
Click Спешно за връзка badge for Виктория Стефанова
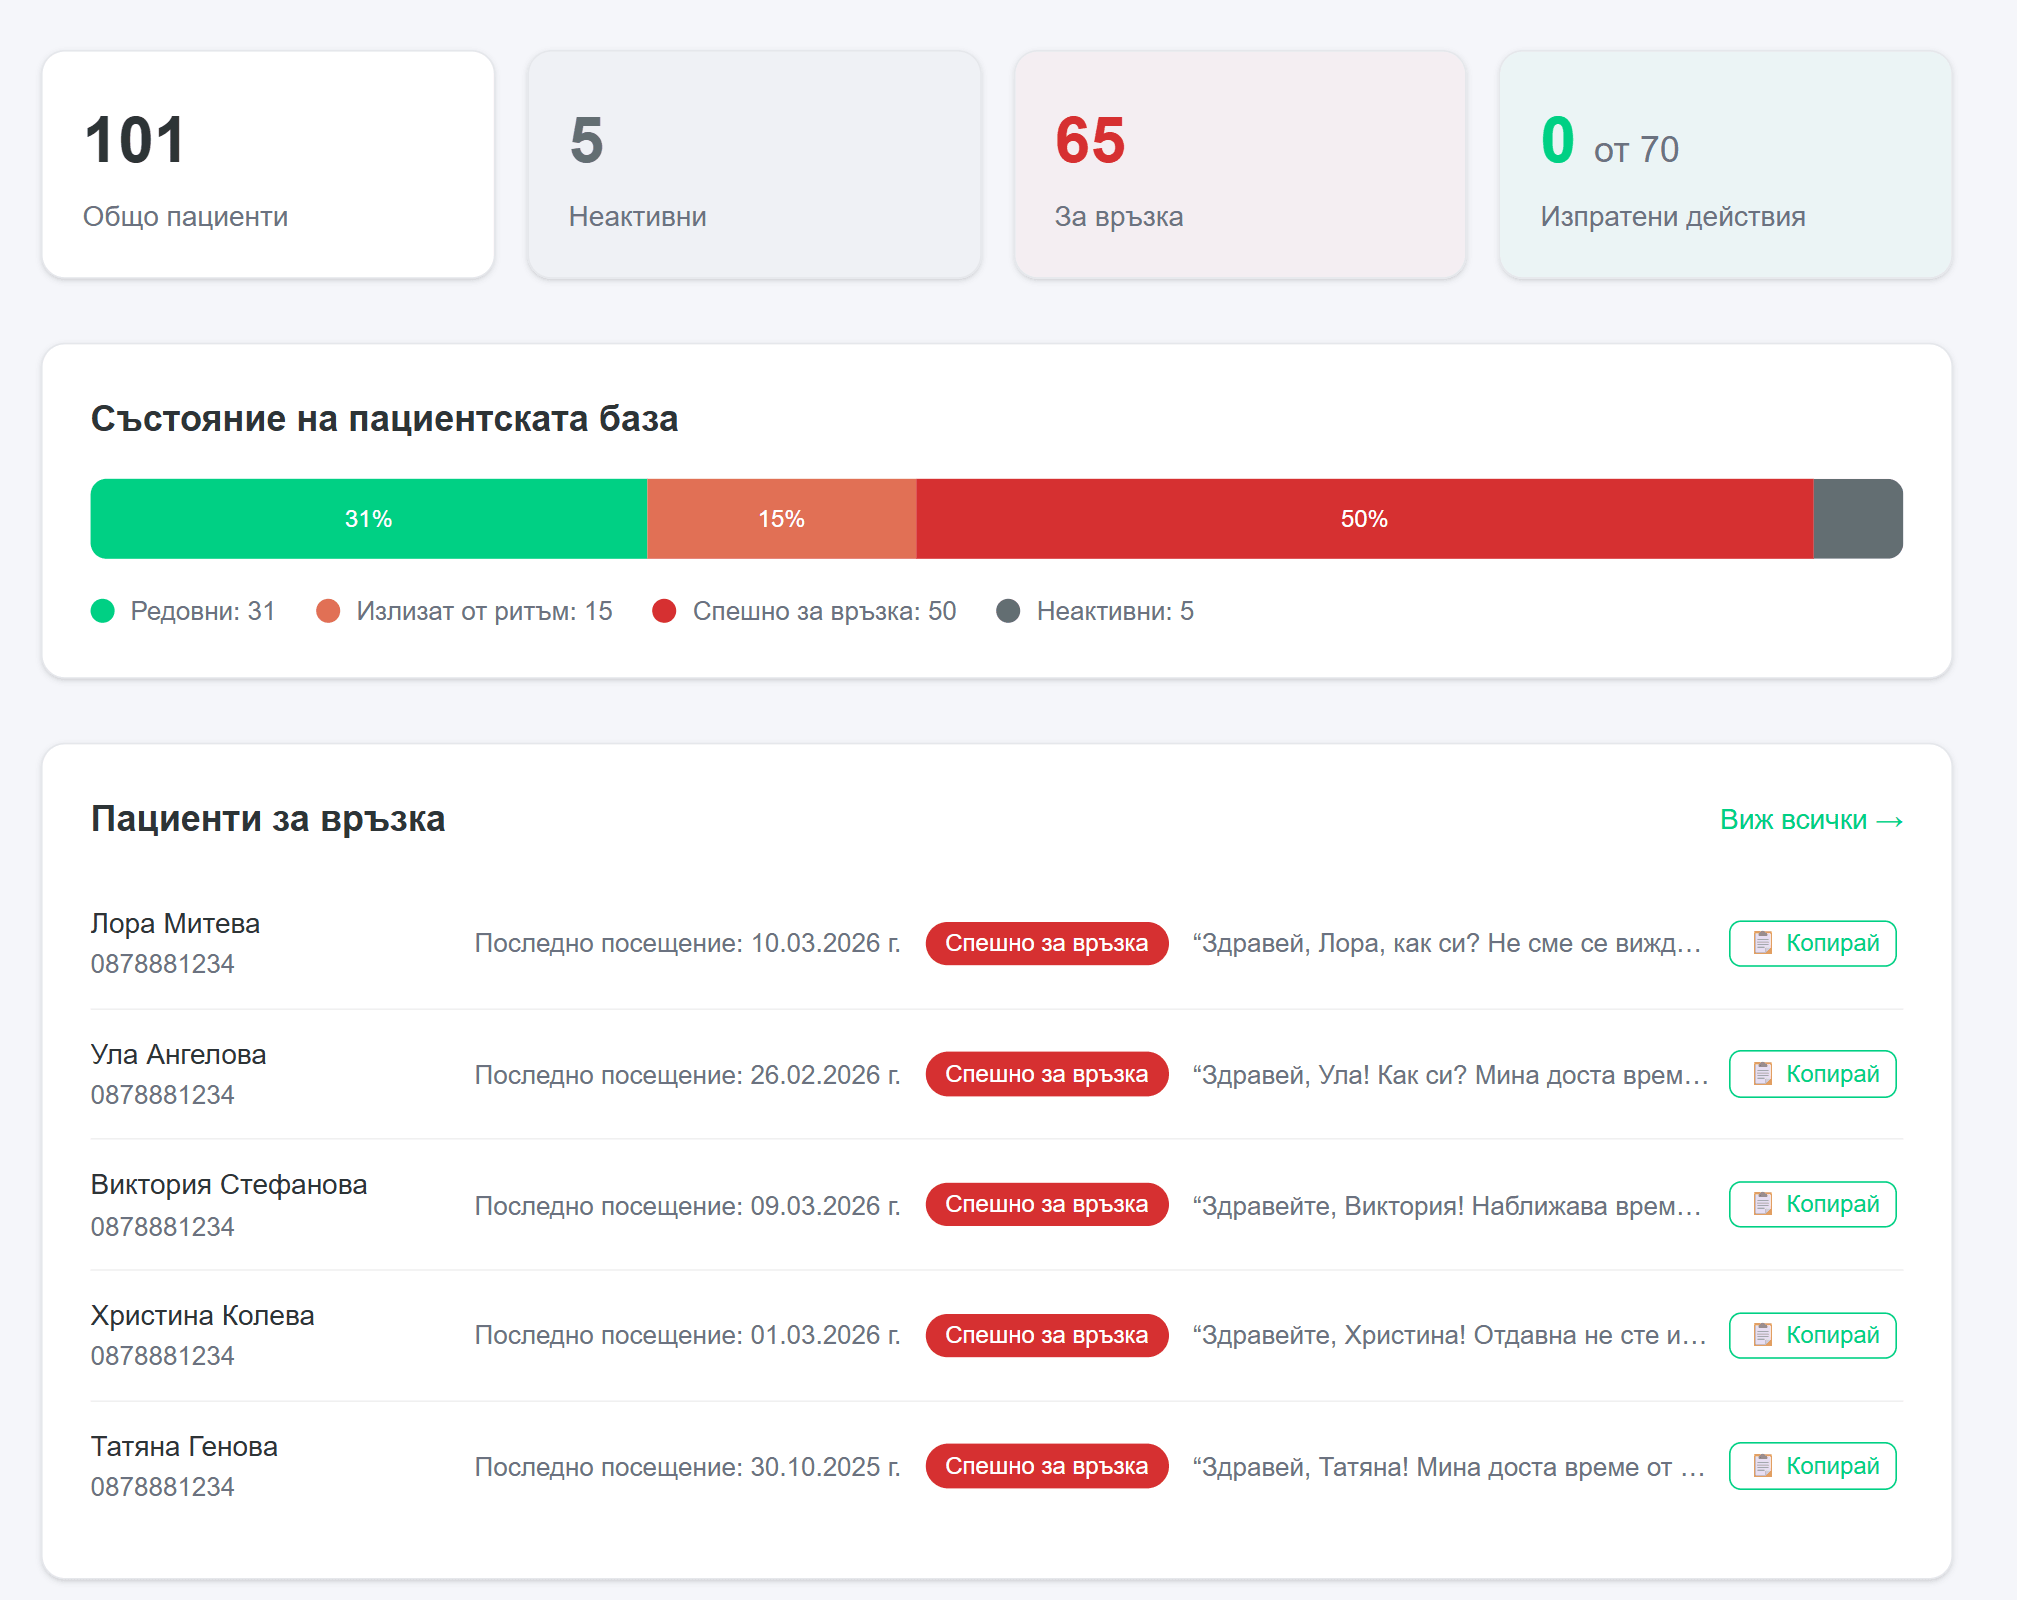point(1047,1204)
